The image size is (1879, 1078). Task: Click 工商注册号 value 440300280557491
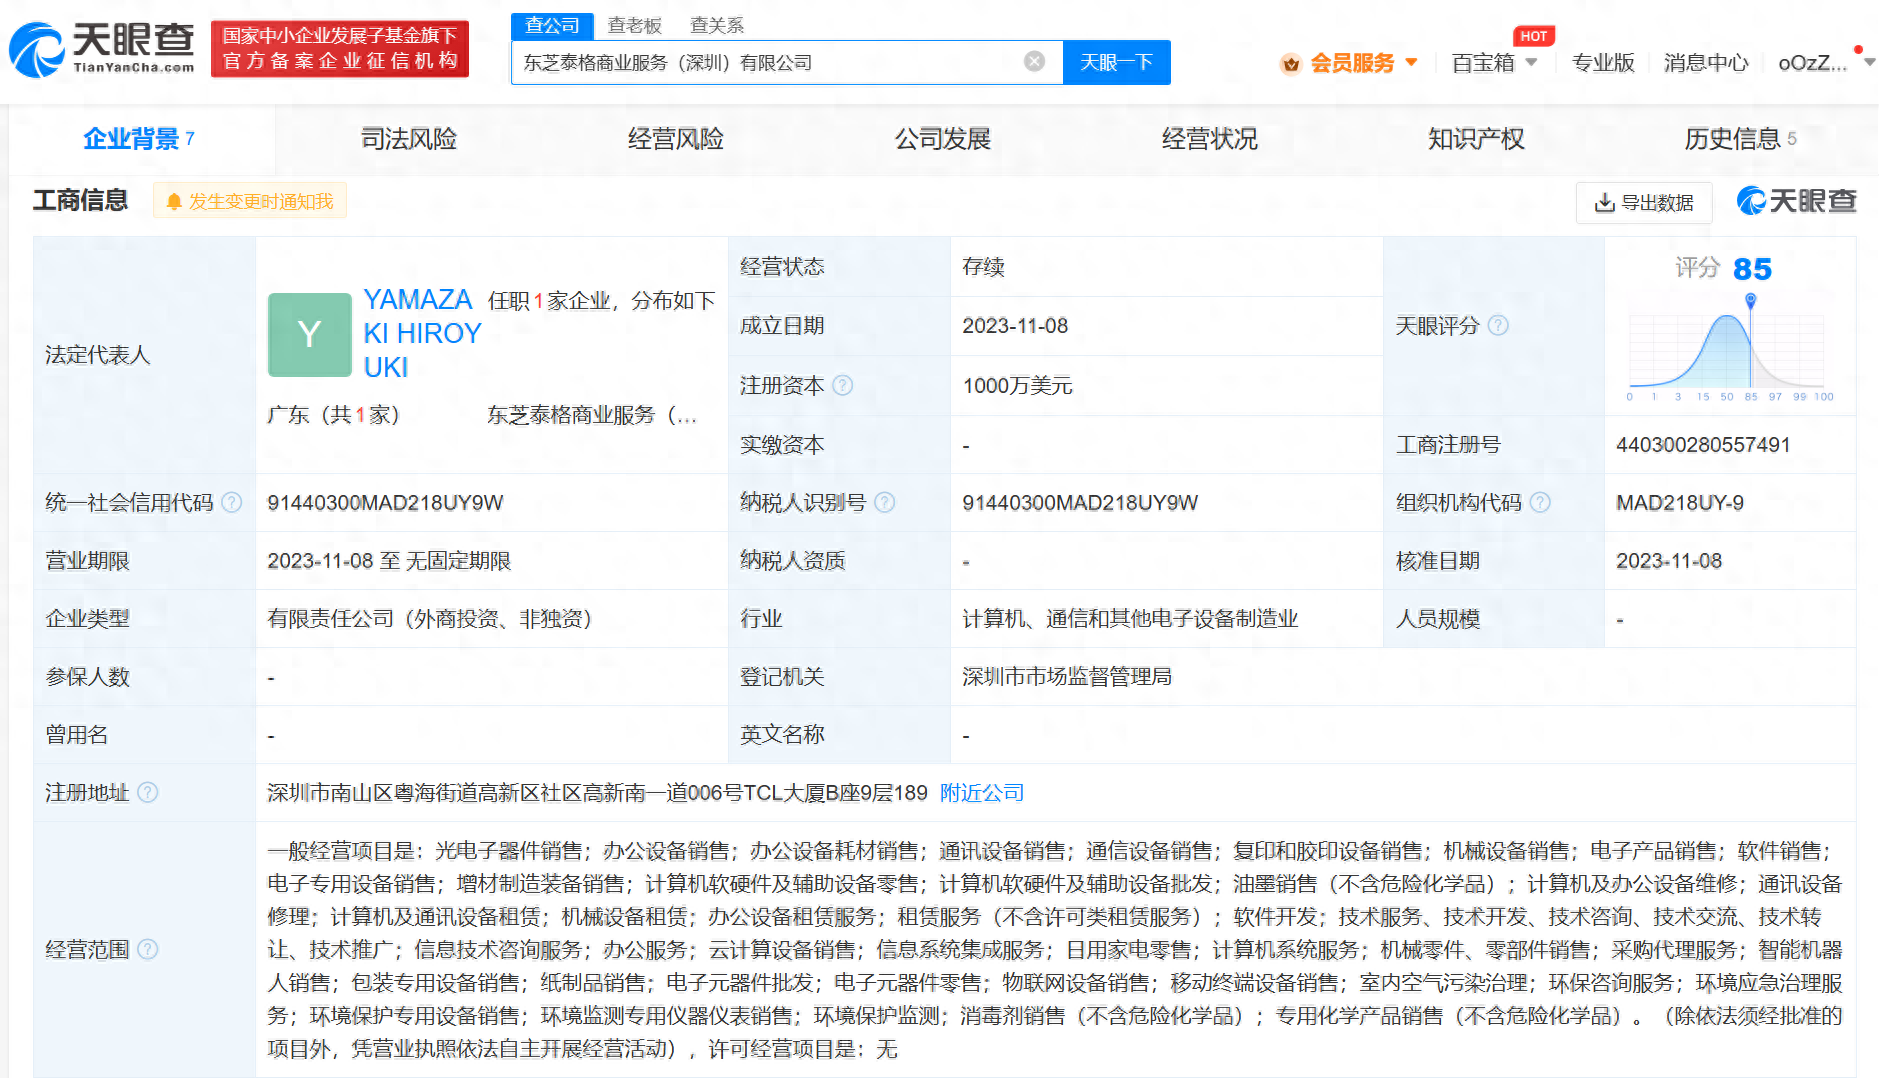(1703, 445)
